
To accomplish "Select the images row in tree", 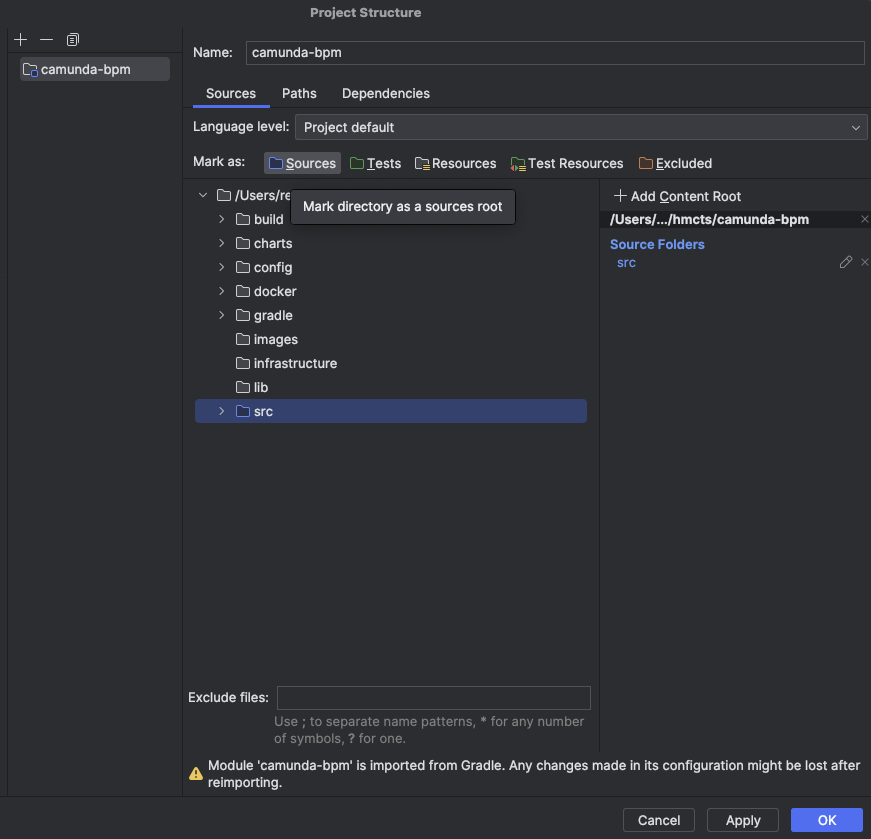I will click(391, 339).
